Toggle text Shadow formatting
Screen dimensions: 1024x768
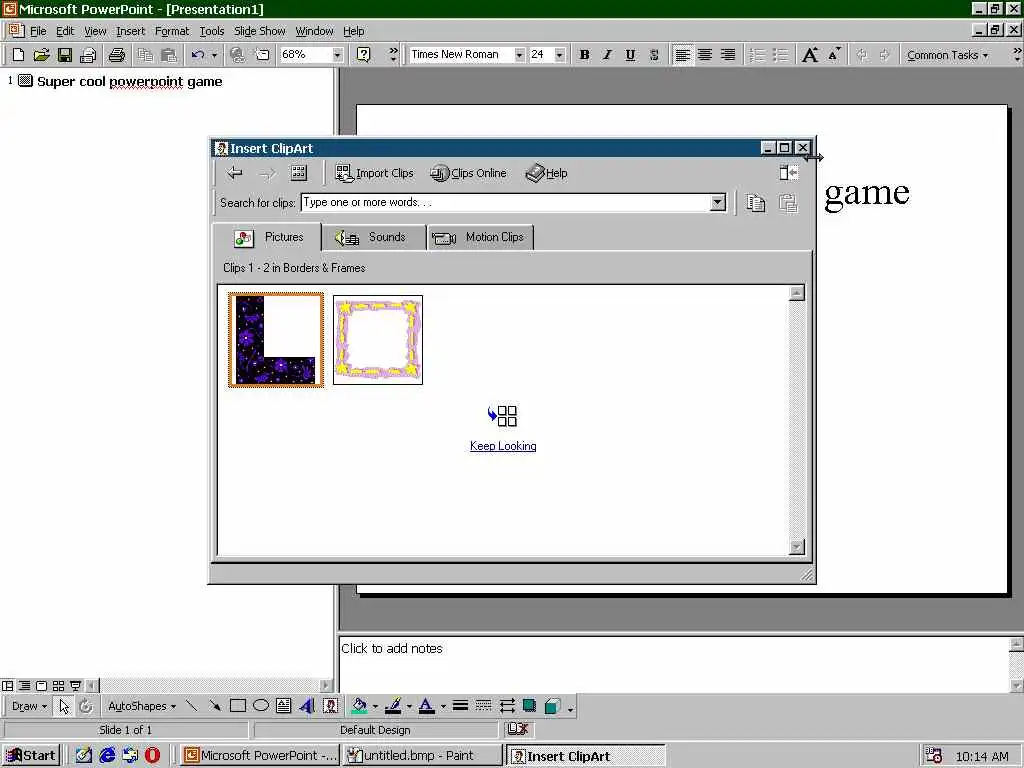click(x=654, y=55)
